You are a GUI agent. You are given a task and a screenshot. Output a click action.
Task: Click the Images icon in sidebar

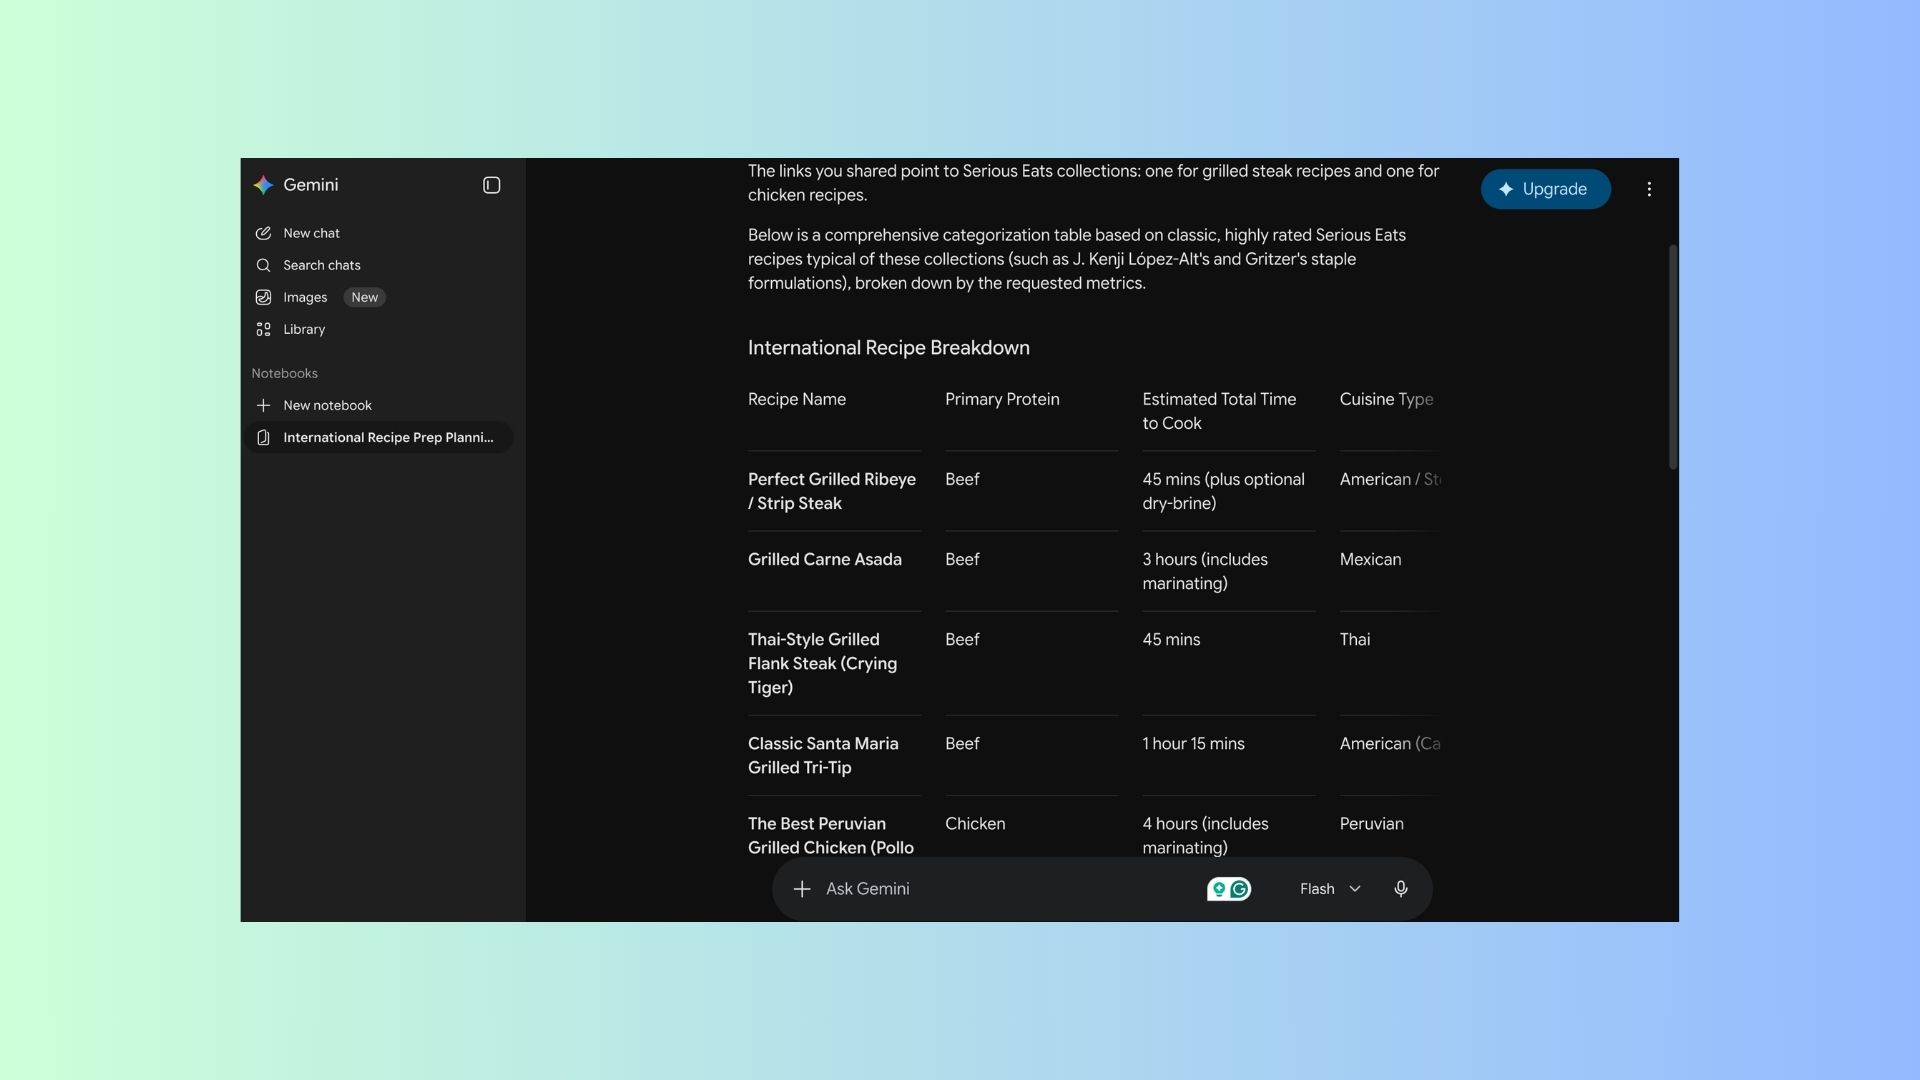263,297
